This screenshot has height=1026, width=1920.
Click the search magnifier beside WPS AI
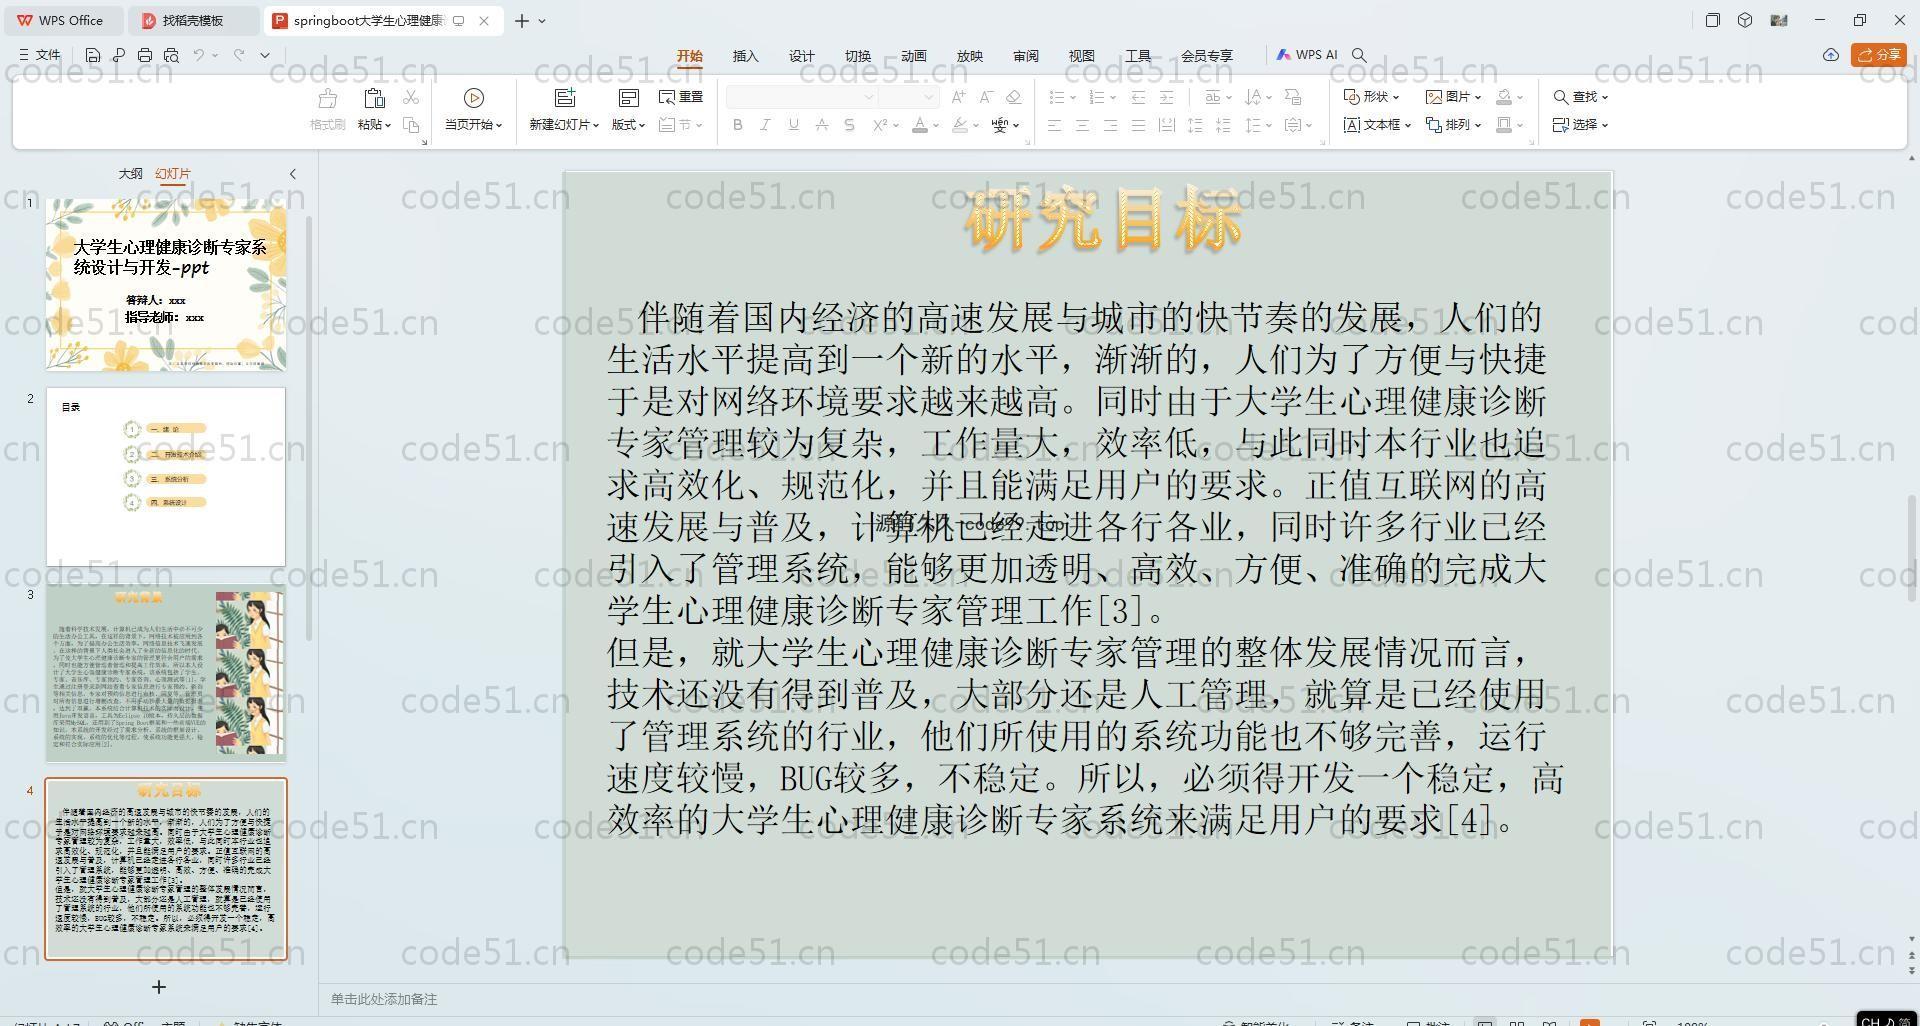coord(1359,55)
